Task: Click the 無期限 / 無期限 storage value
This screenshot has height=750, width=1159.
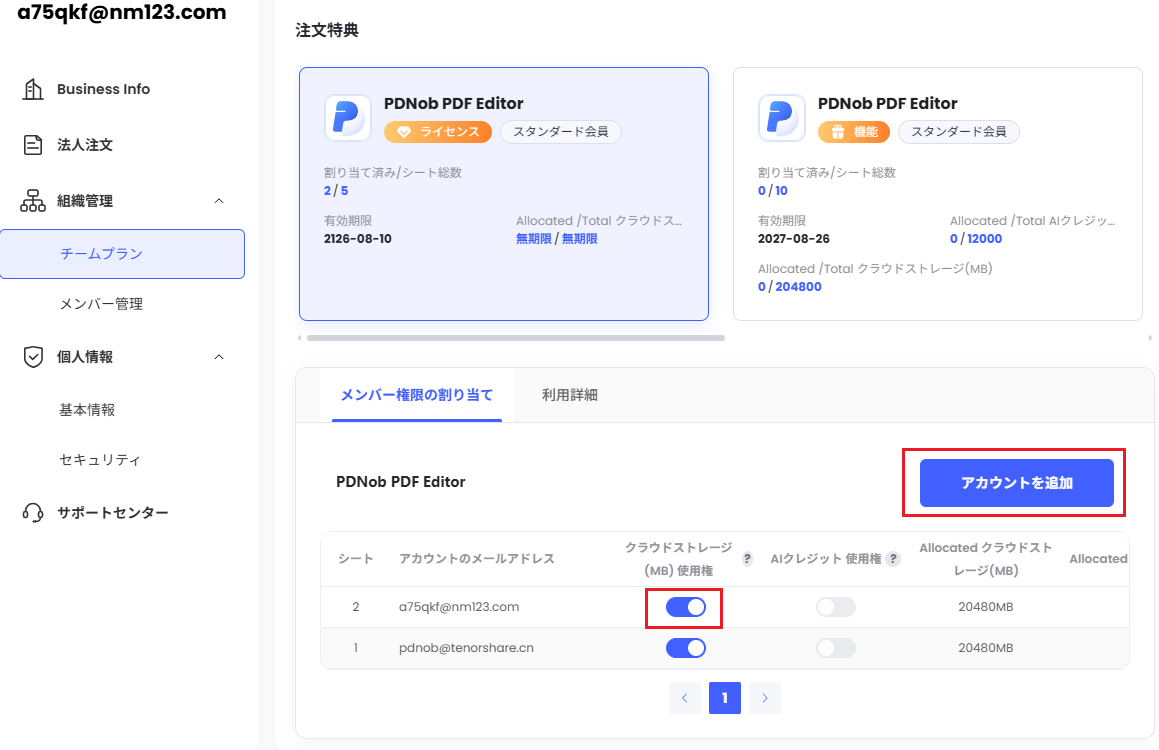Action: point(557,239)
